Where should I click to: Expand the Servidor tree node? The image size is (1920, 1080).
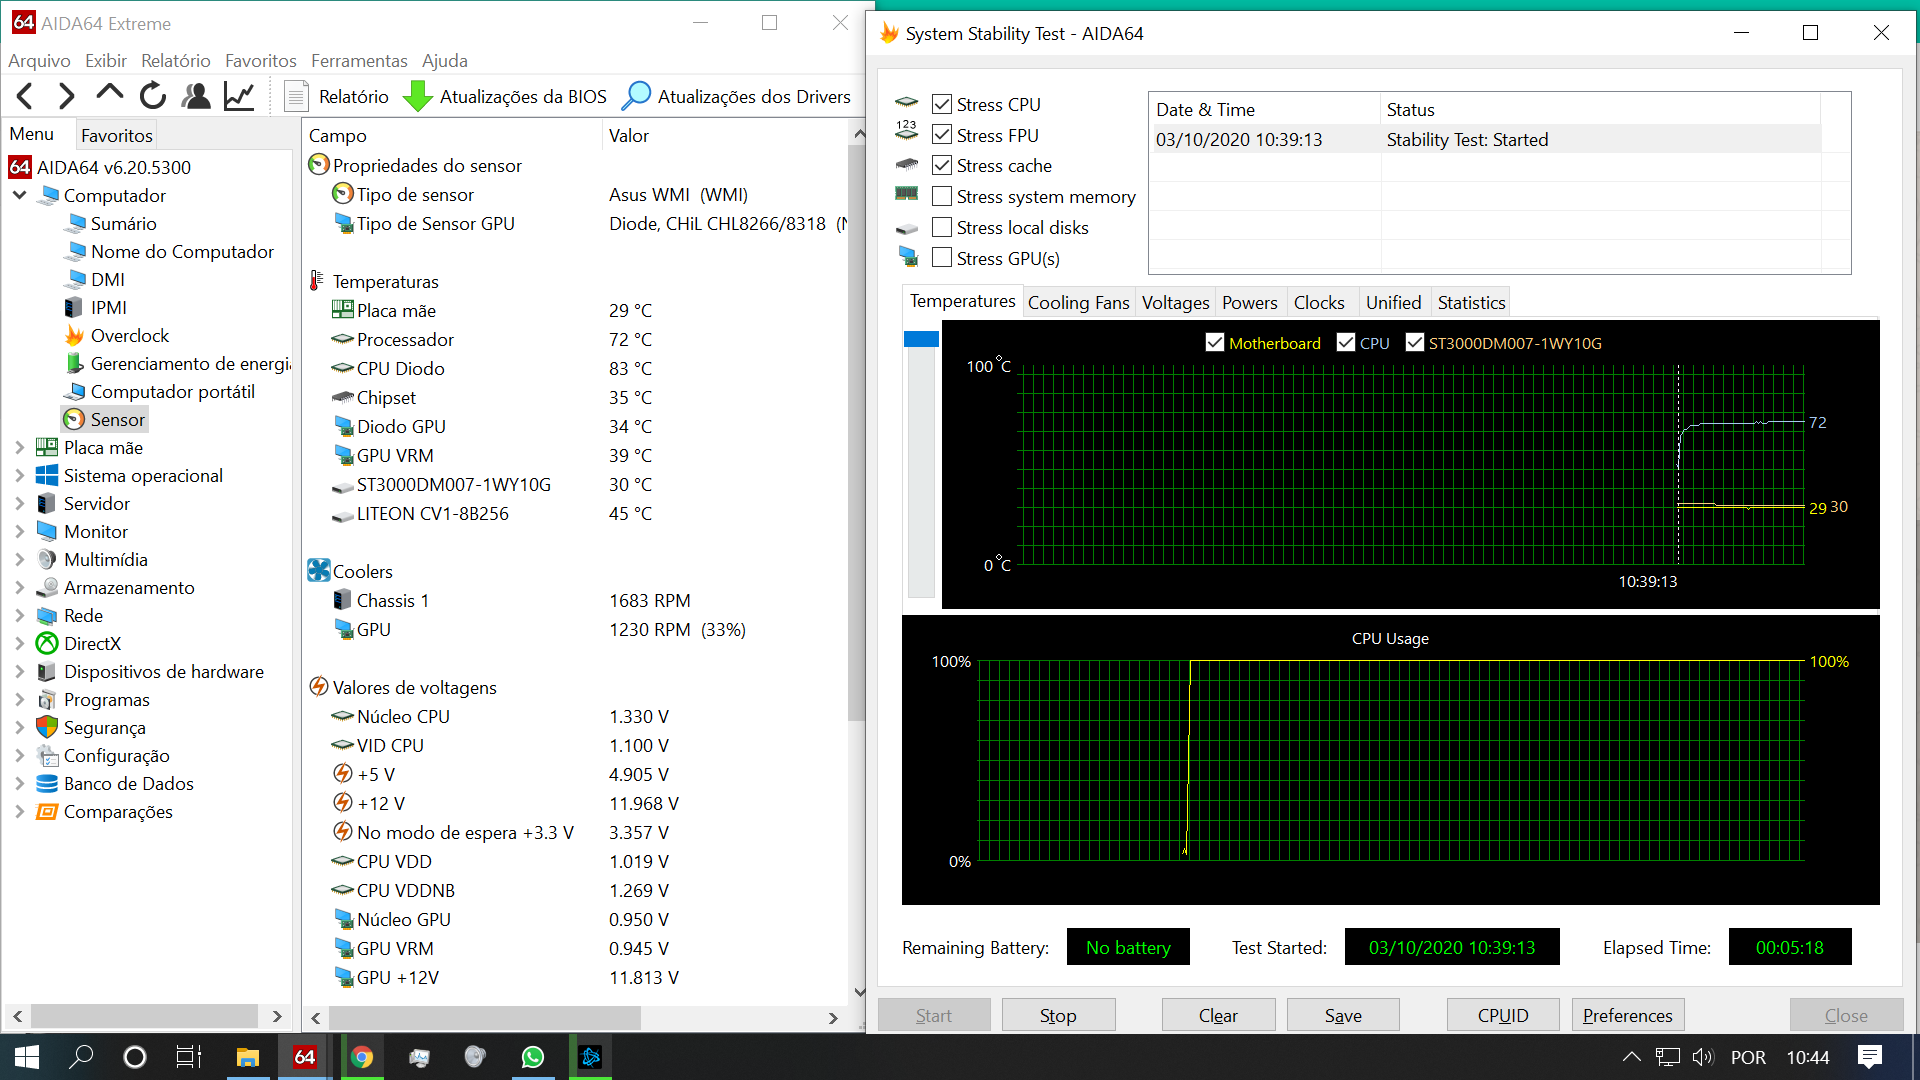click(19, 504)
